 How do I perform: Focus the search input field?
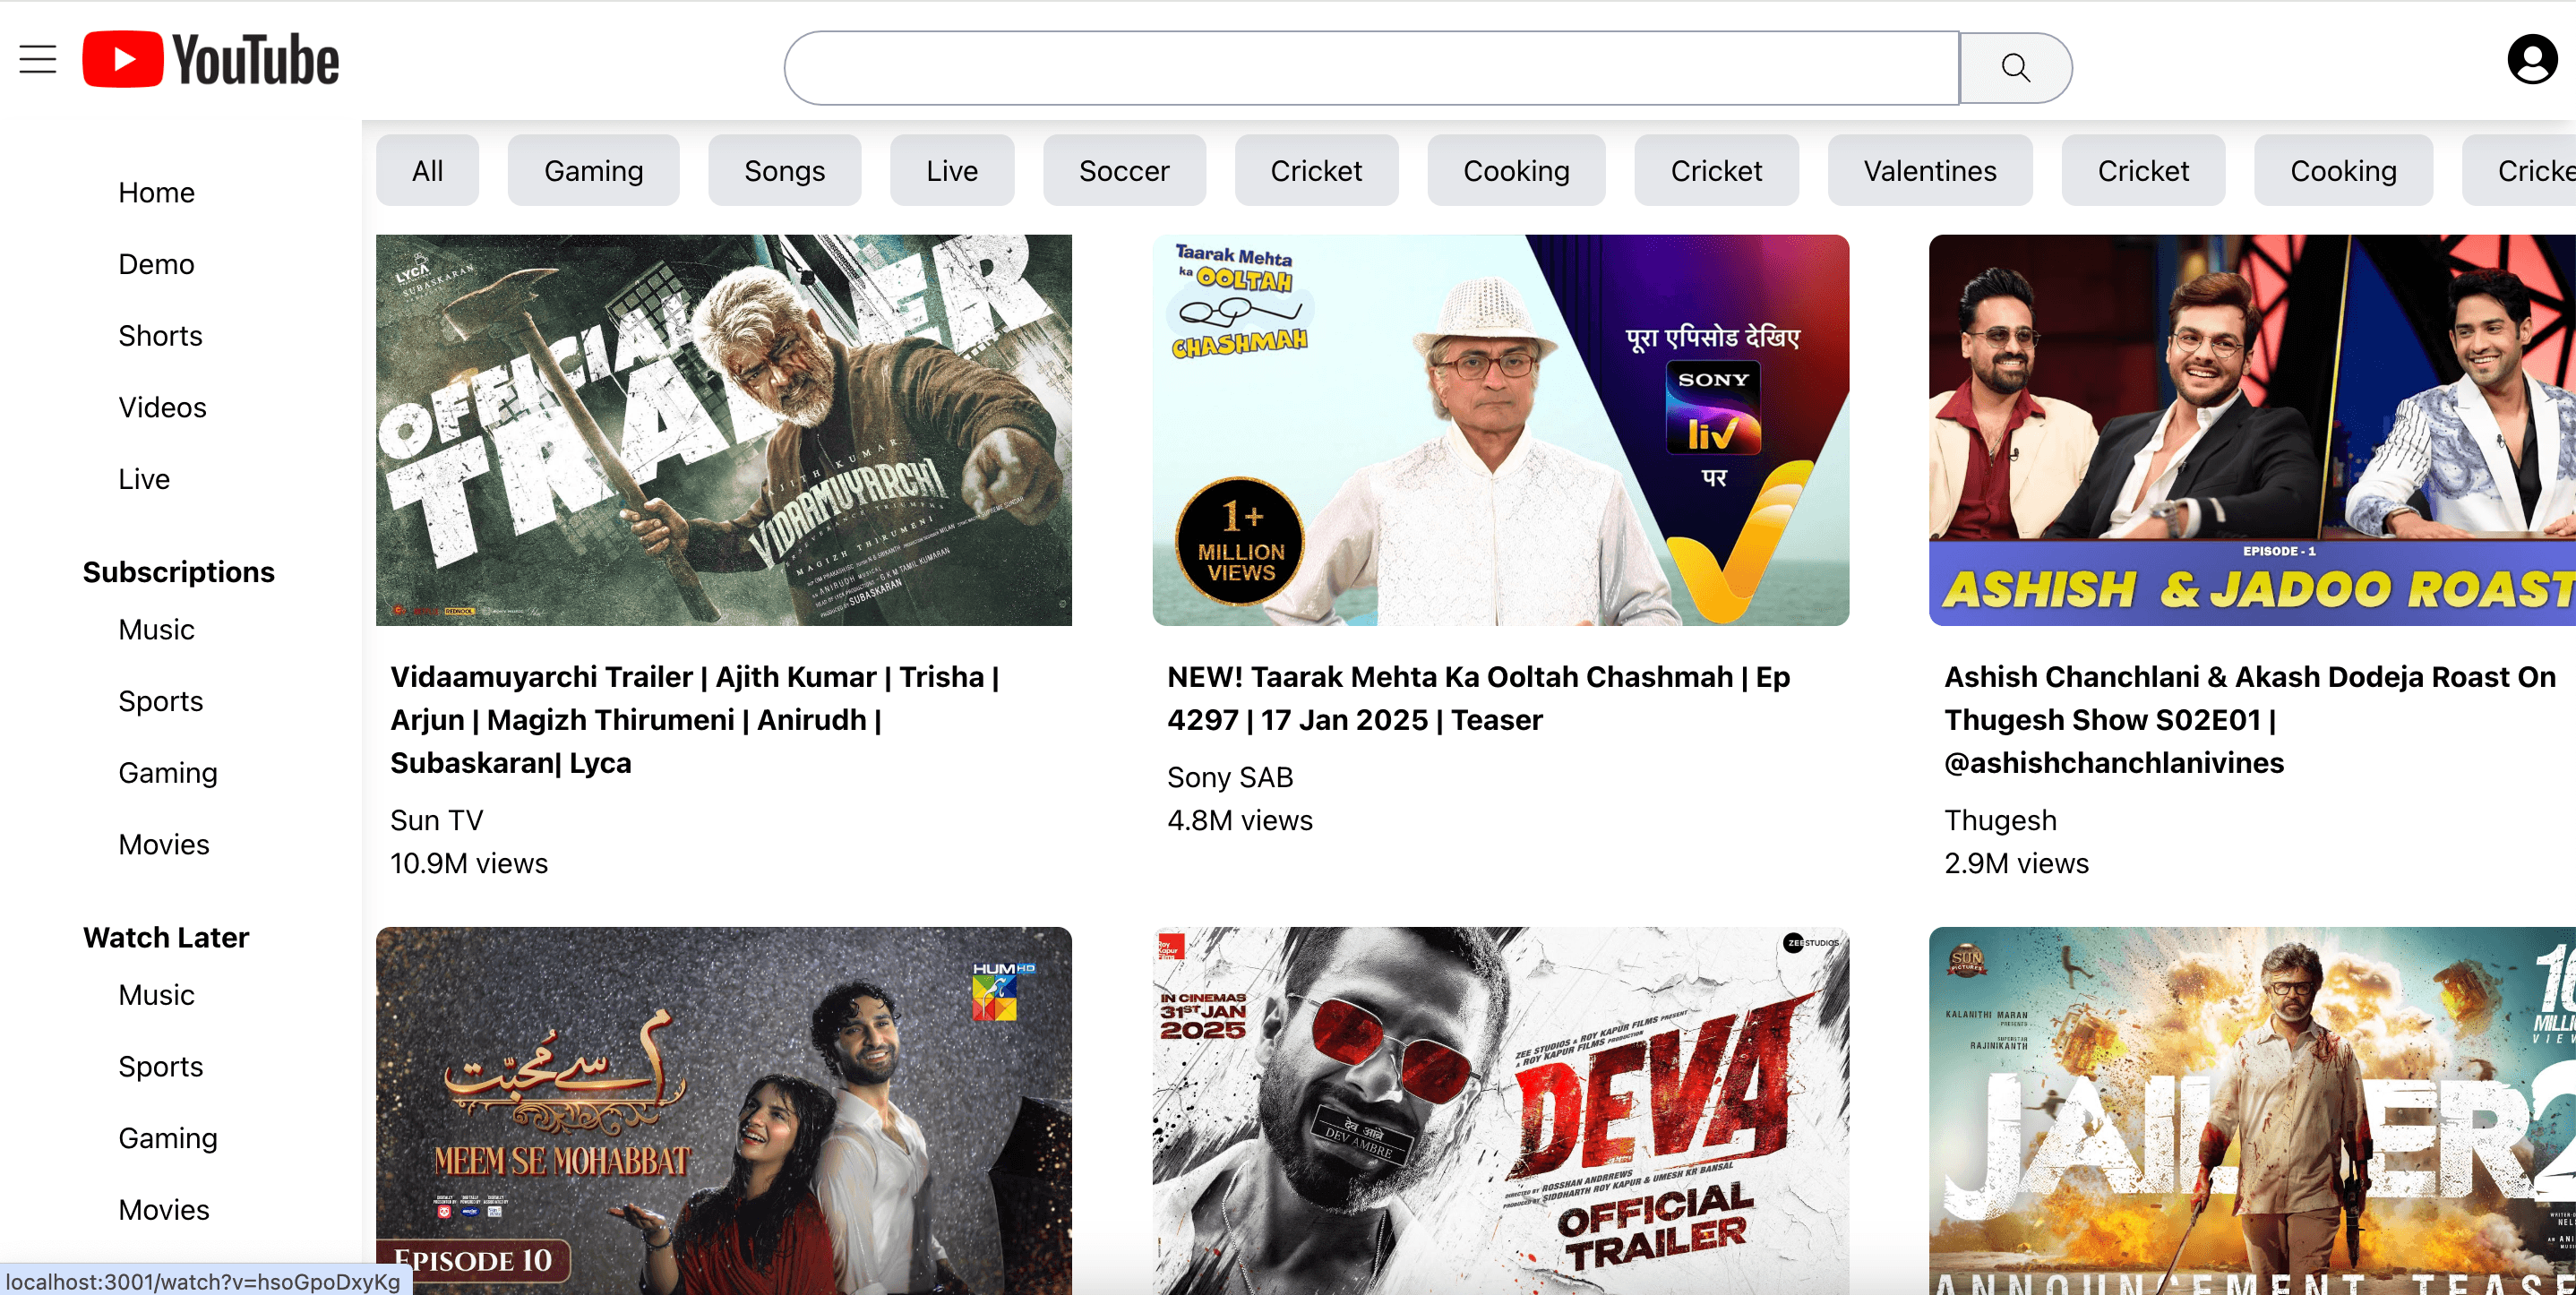tap(1371, 68)
